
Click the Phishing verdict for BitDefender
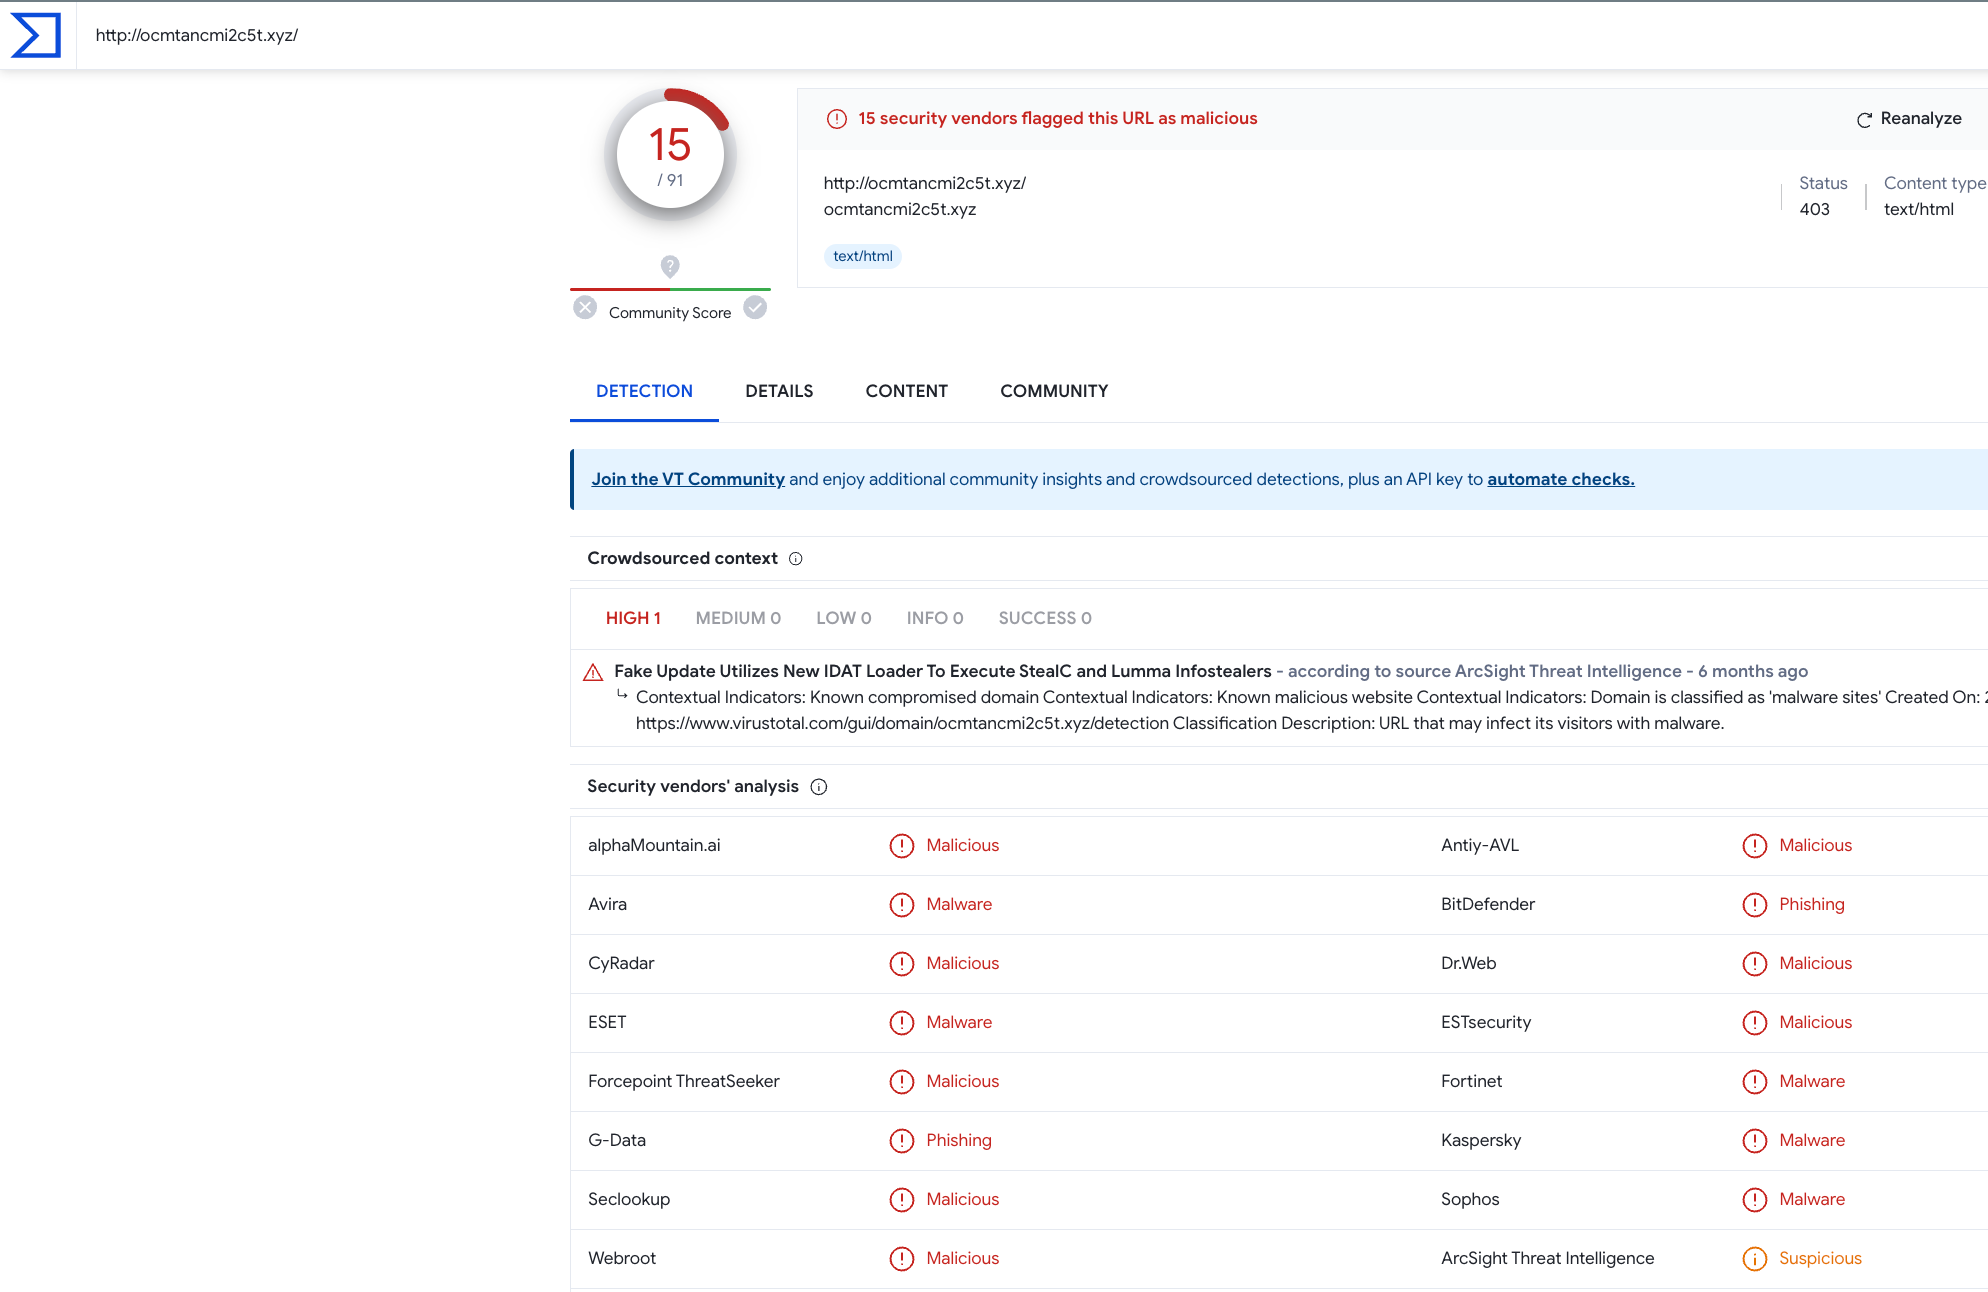1811,904
